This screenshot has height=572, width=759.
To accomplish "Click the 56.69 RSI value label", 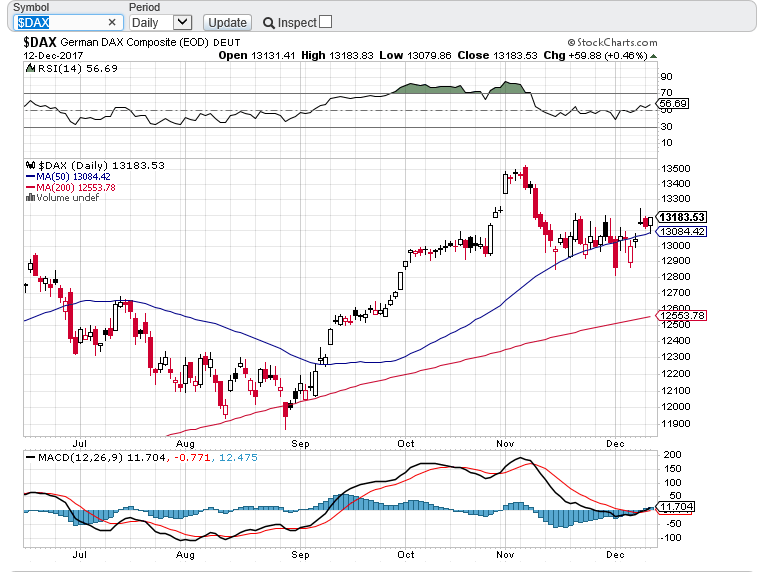I will 672,104.
